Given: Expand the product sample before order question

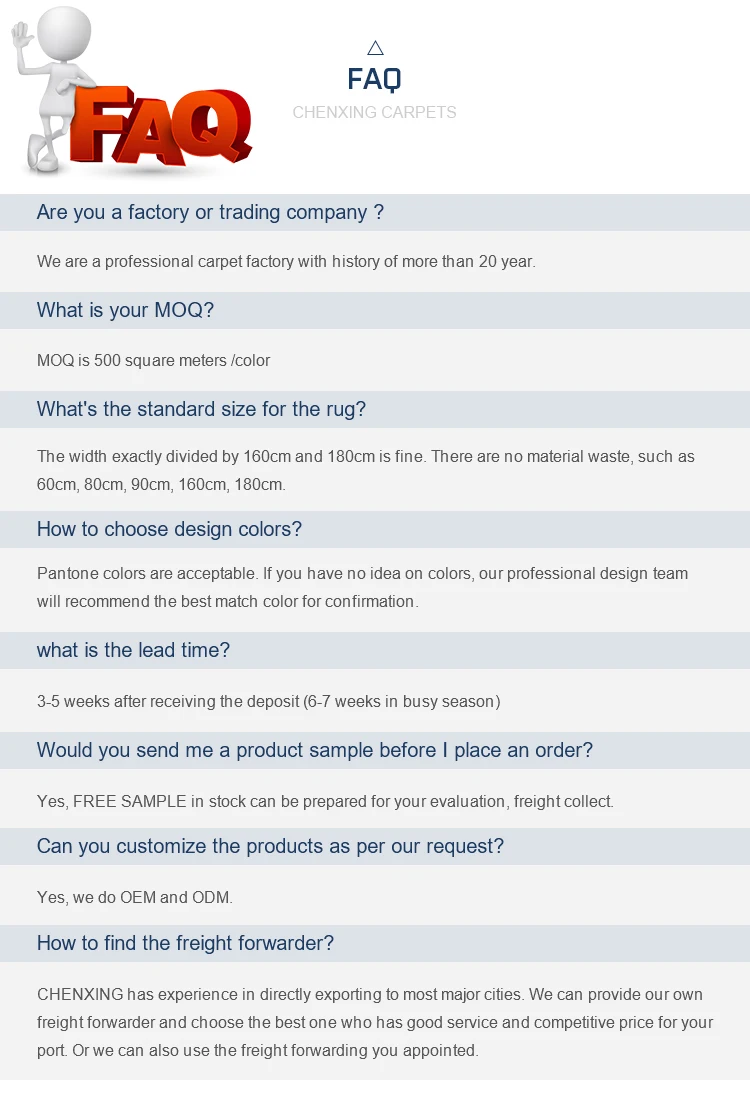Looking at the screenshot, I should (x=315, y=750).
